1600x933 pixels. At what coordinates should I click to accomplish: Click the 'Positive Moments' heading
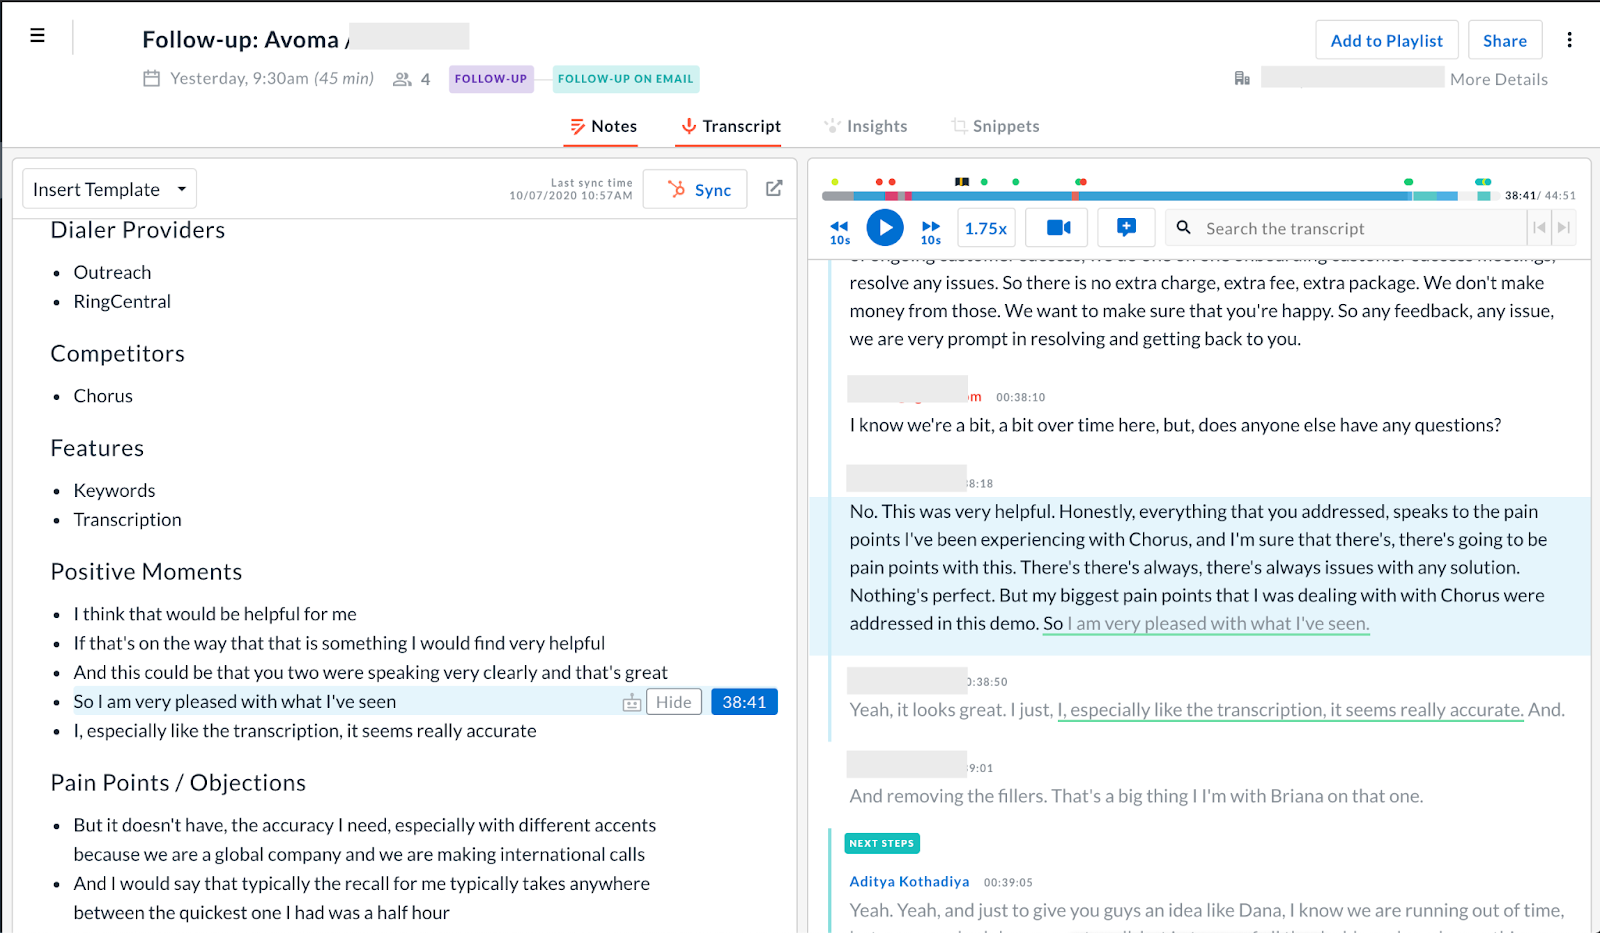[x=146, y=571]
